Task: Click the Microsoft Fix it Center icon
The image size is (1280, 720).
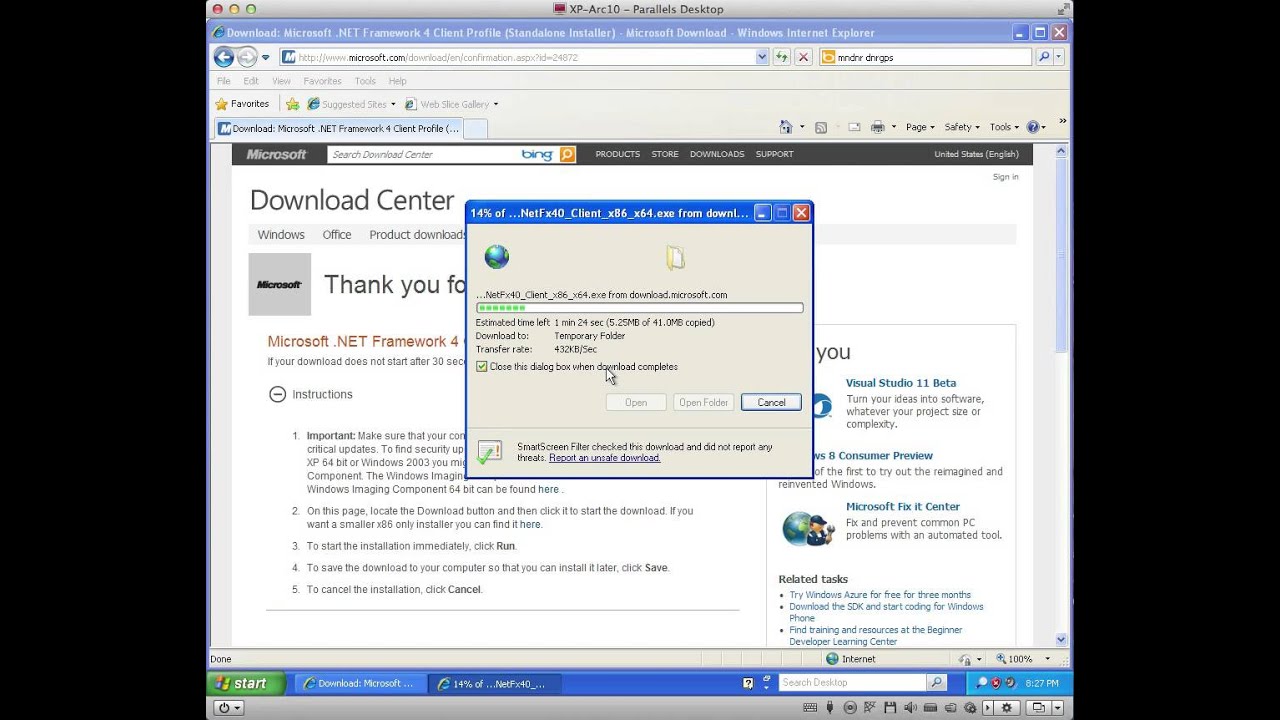Action: [x=808, y=528]
